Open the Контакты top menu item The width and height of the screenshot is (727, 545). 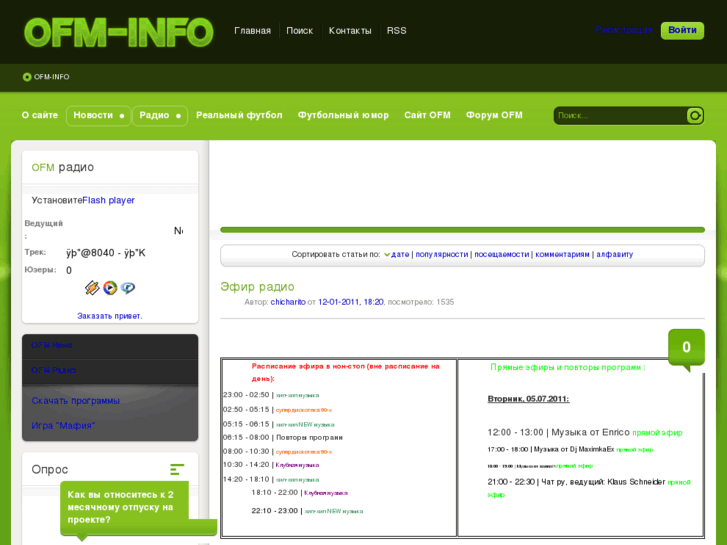[x=350, y=31]
